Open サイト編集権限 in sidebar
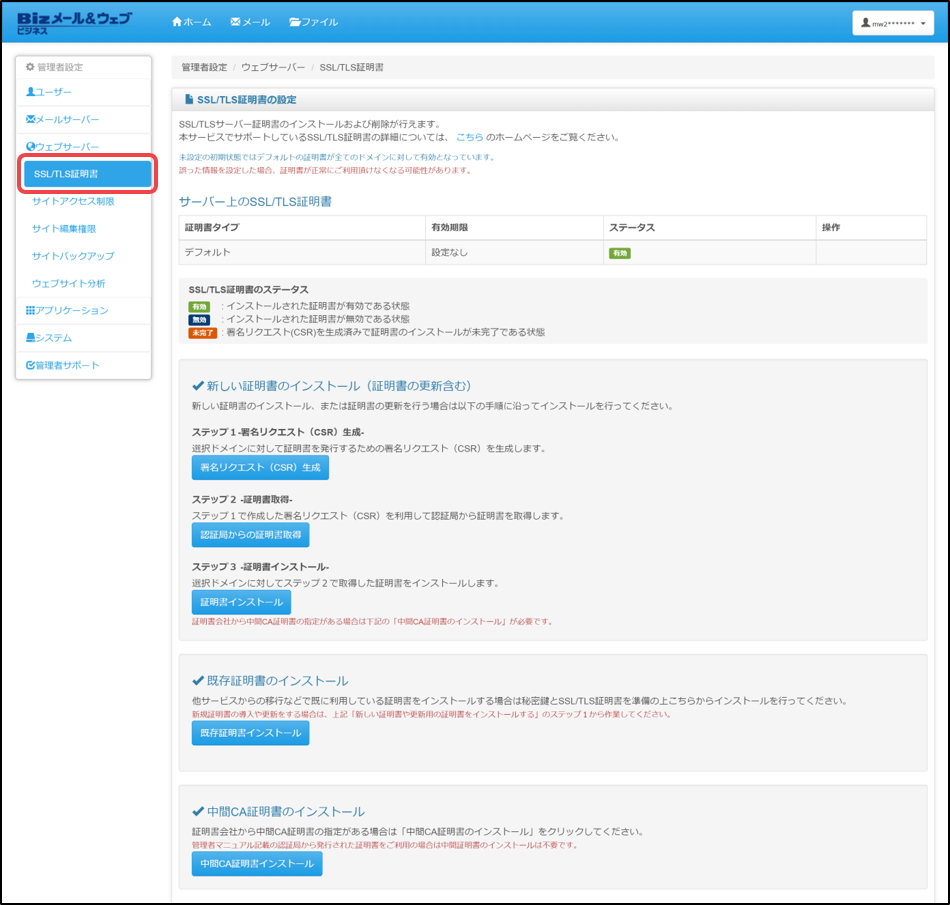This screenshot has height=905, width=950. pyautogui.click(x=64, y=229)
